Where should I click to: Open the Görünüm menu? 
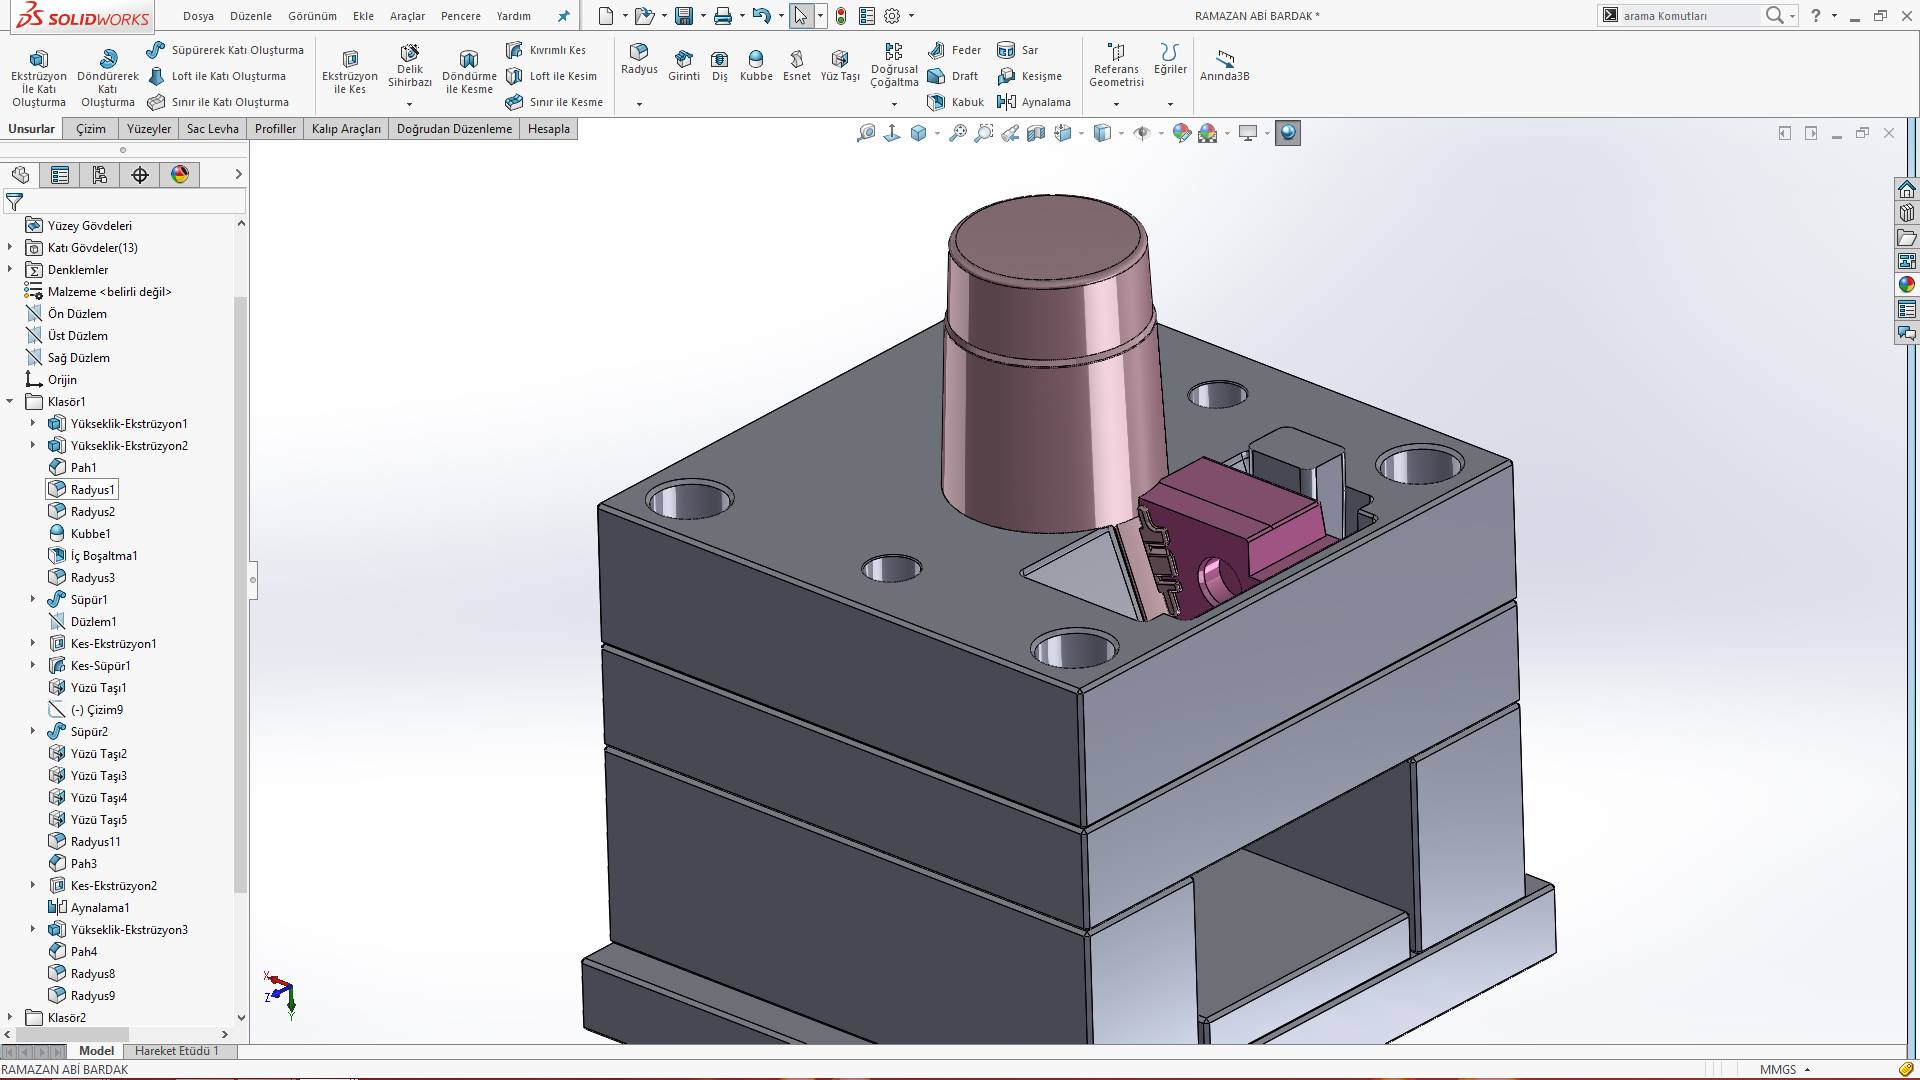pos(312,16)
